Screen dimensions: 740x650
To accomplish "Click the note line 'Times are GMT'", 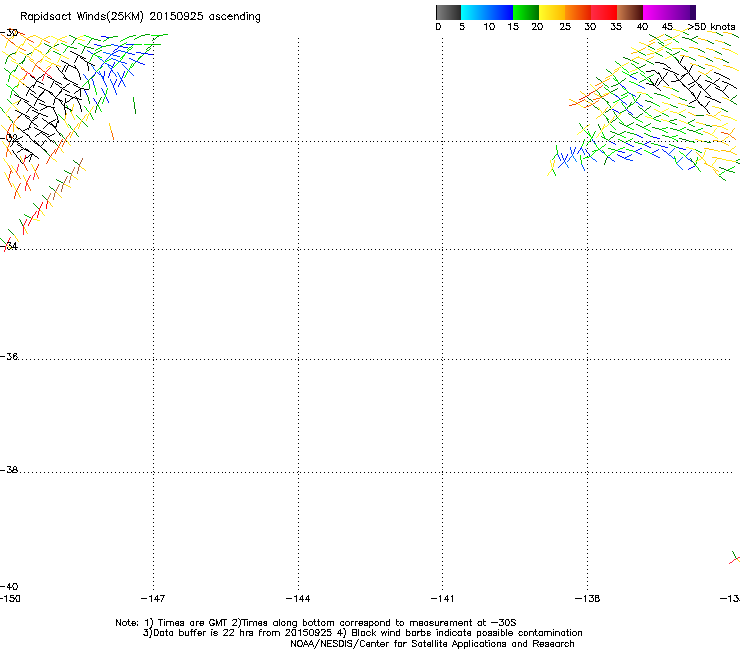I will 193,623.
